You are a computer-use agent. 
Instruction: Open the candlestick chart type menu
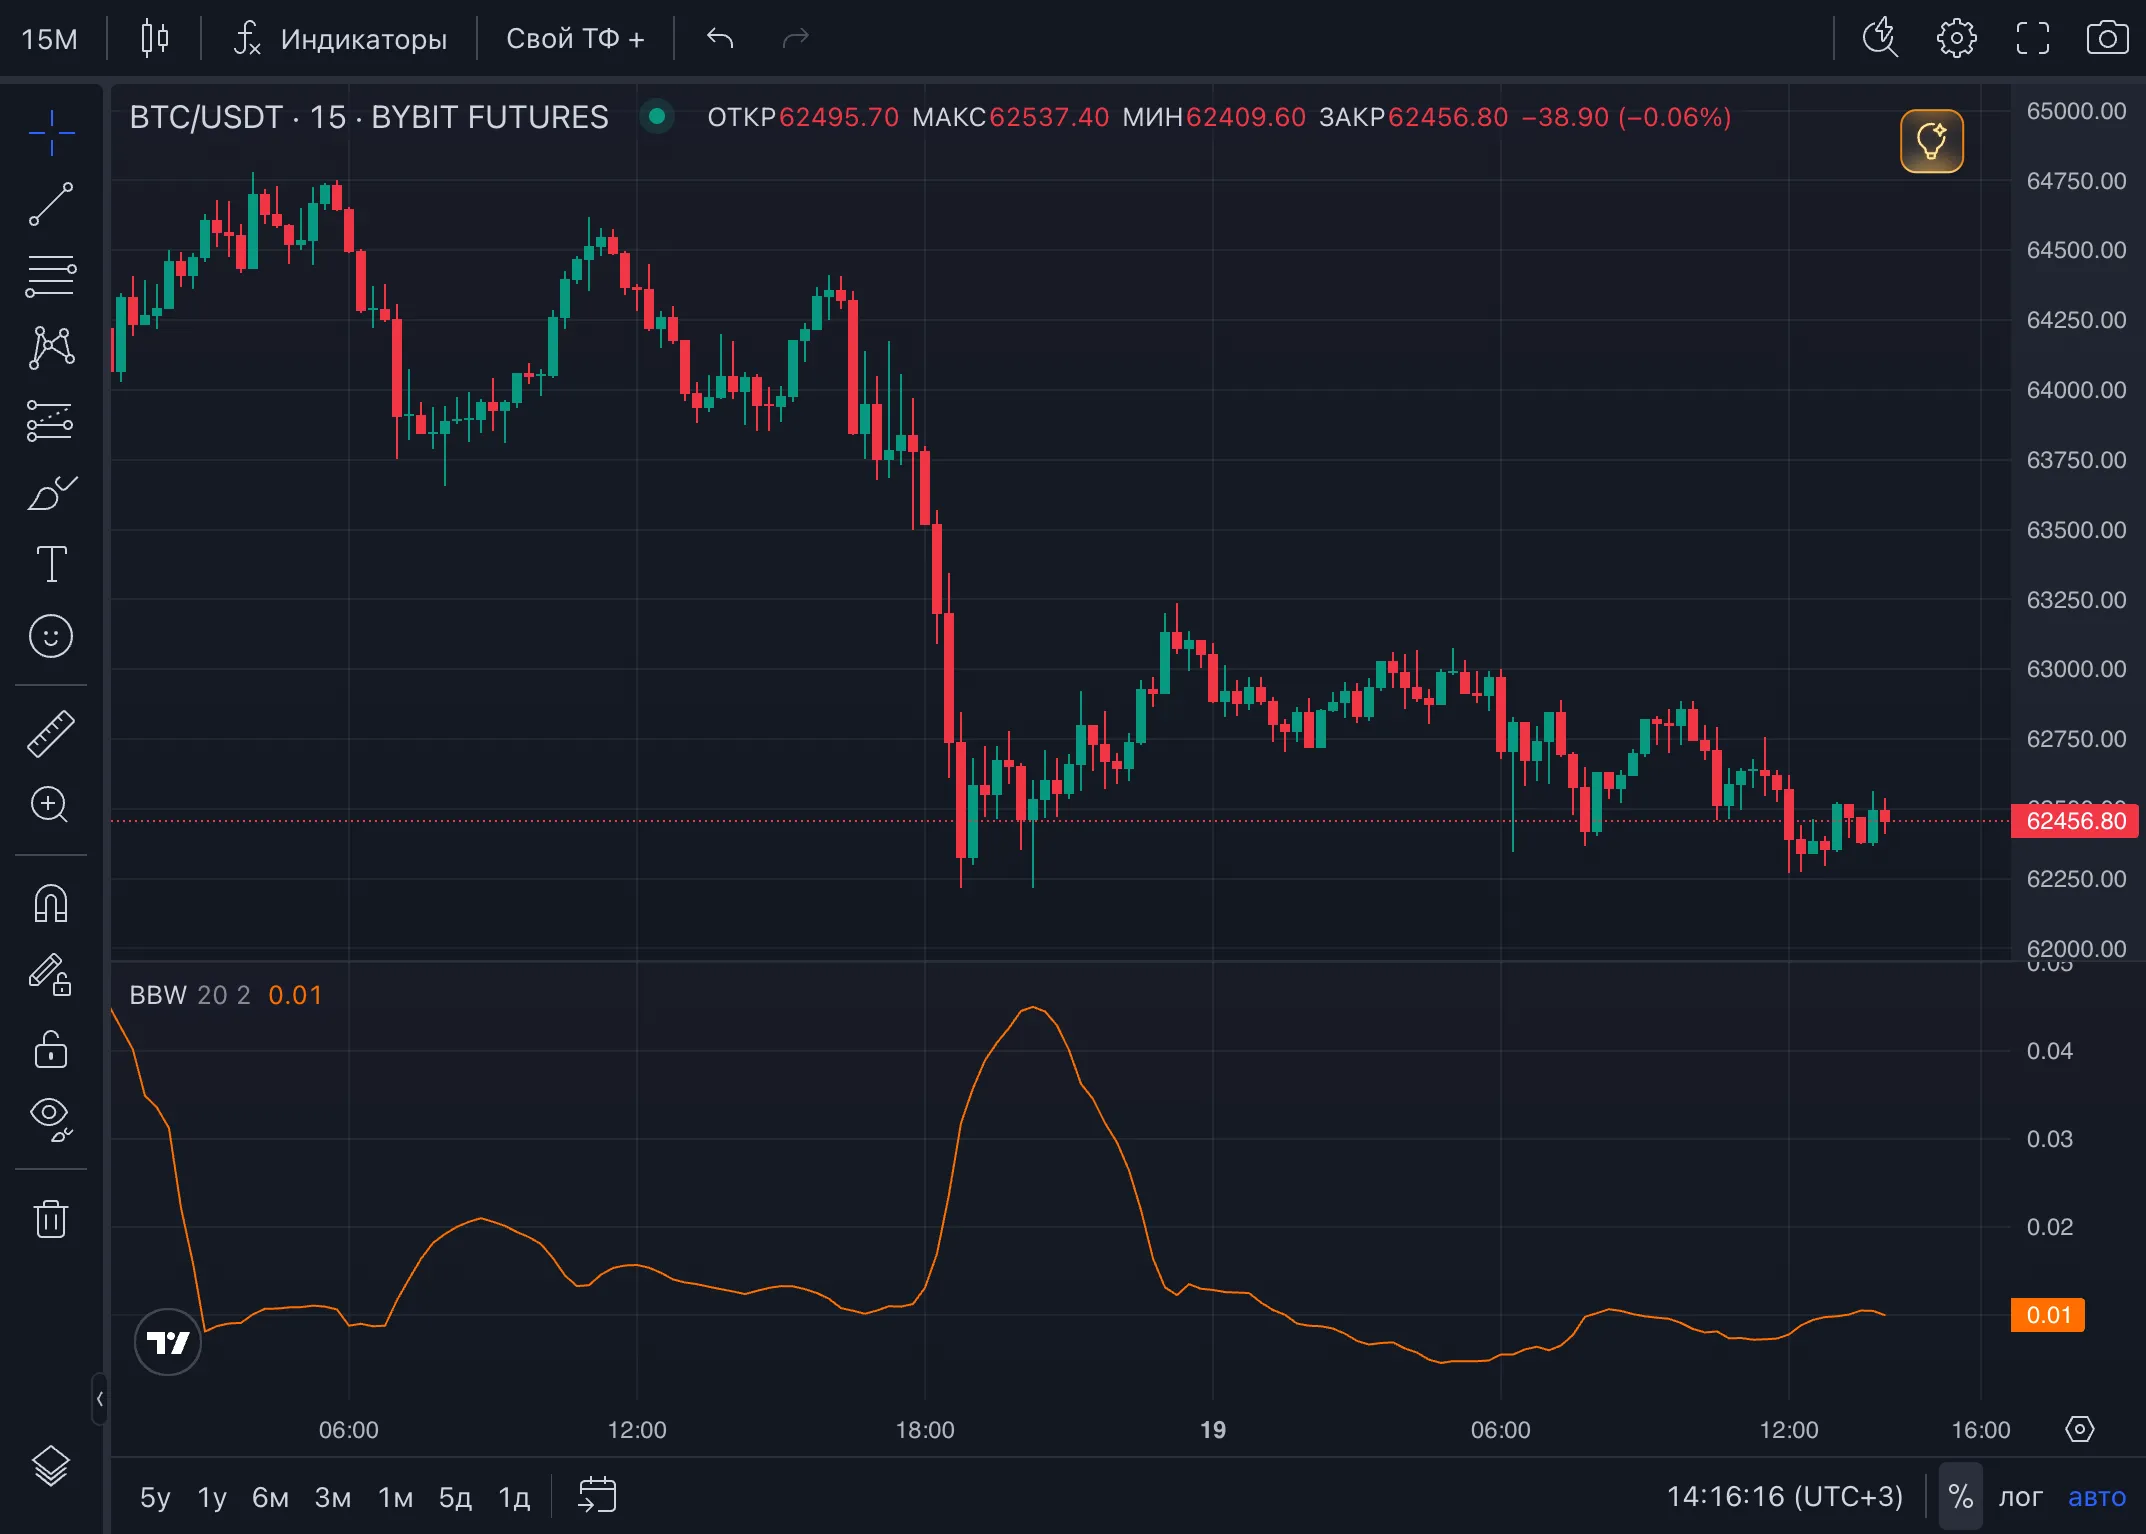[154, 38]
